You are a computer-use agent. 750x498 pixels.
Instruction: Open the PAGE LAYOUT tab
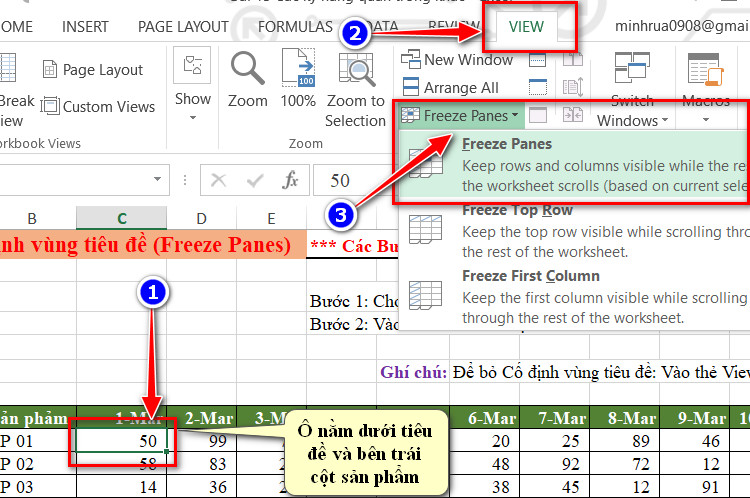[183, 27]
